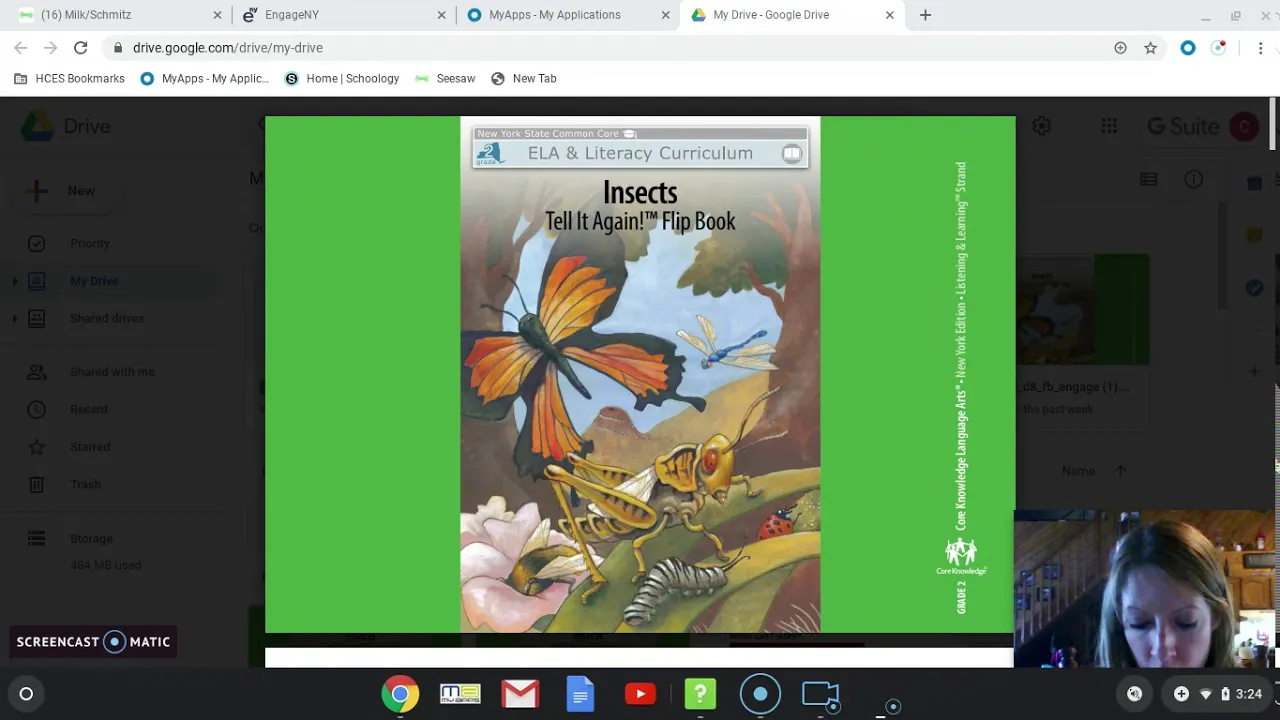1280x720 pixels.
Task: Open Trash in Drive sidebar
Action: pyautogui.click(x=85, y=484)
